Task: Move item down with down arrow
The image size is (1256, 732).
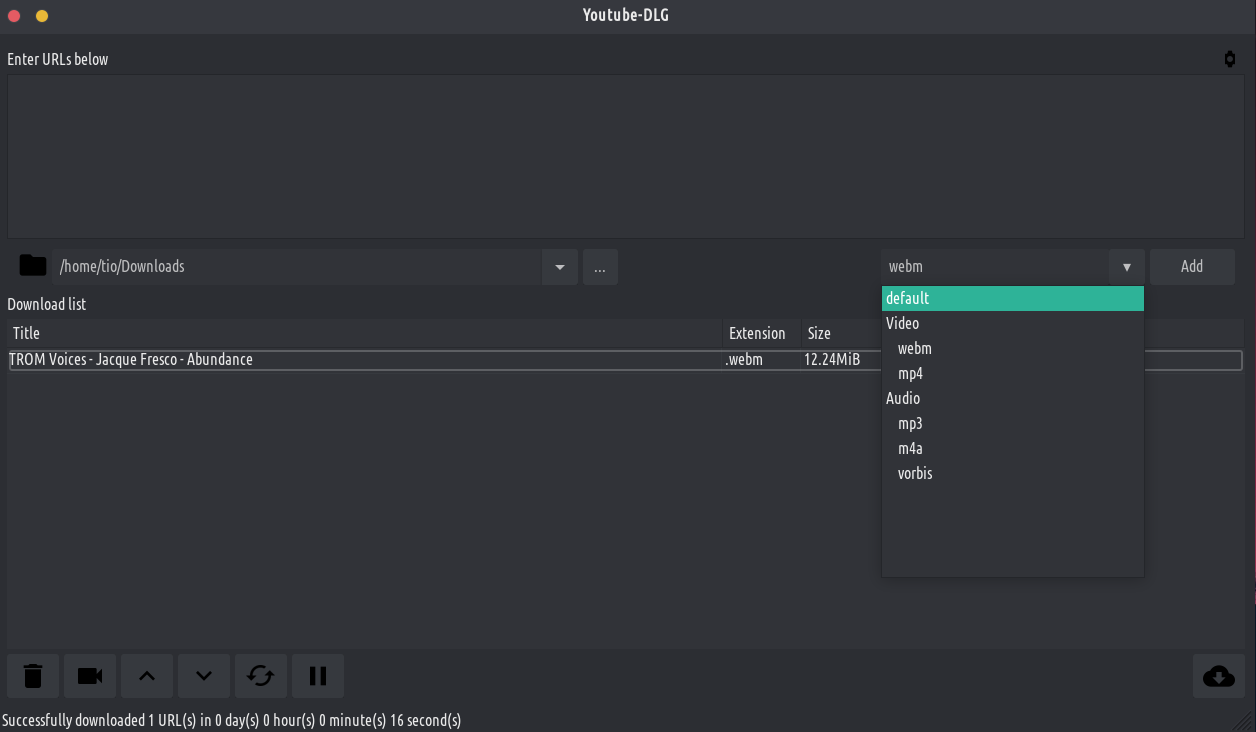Action: point(204,676)
